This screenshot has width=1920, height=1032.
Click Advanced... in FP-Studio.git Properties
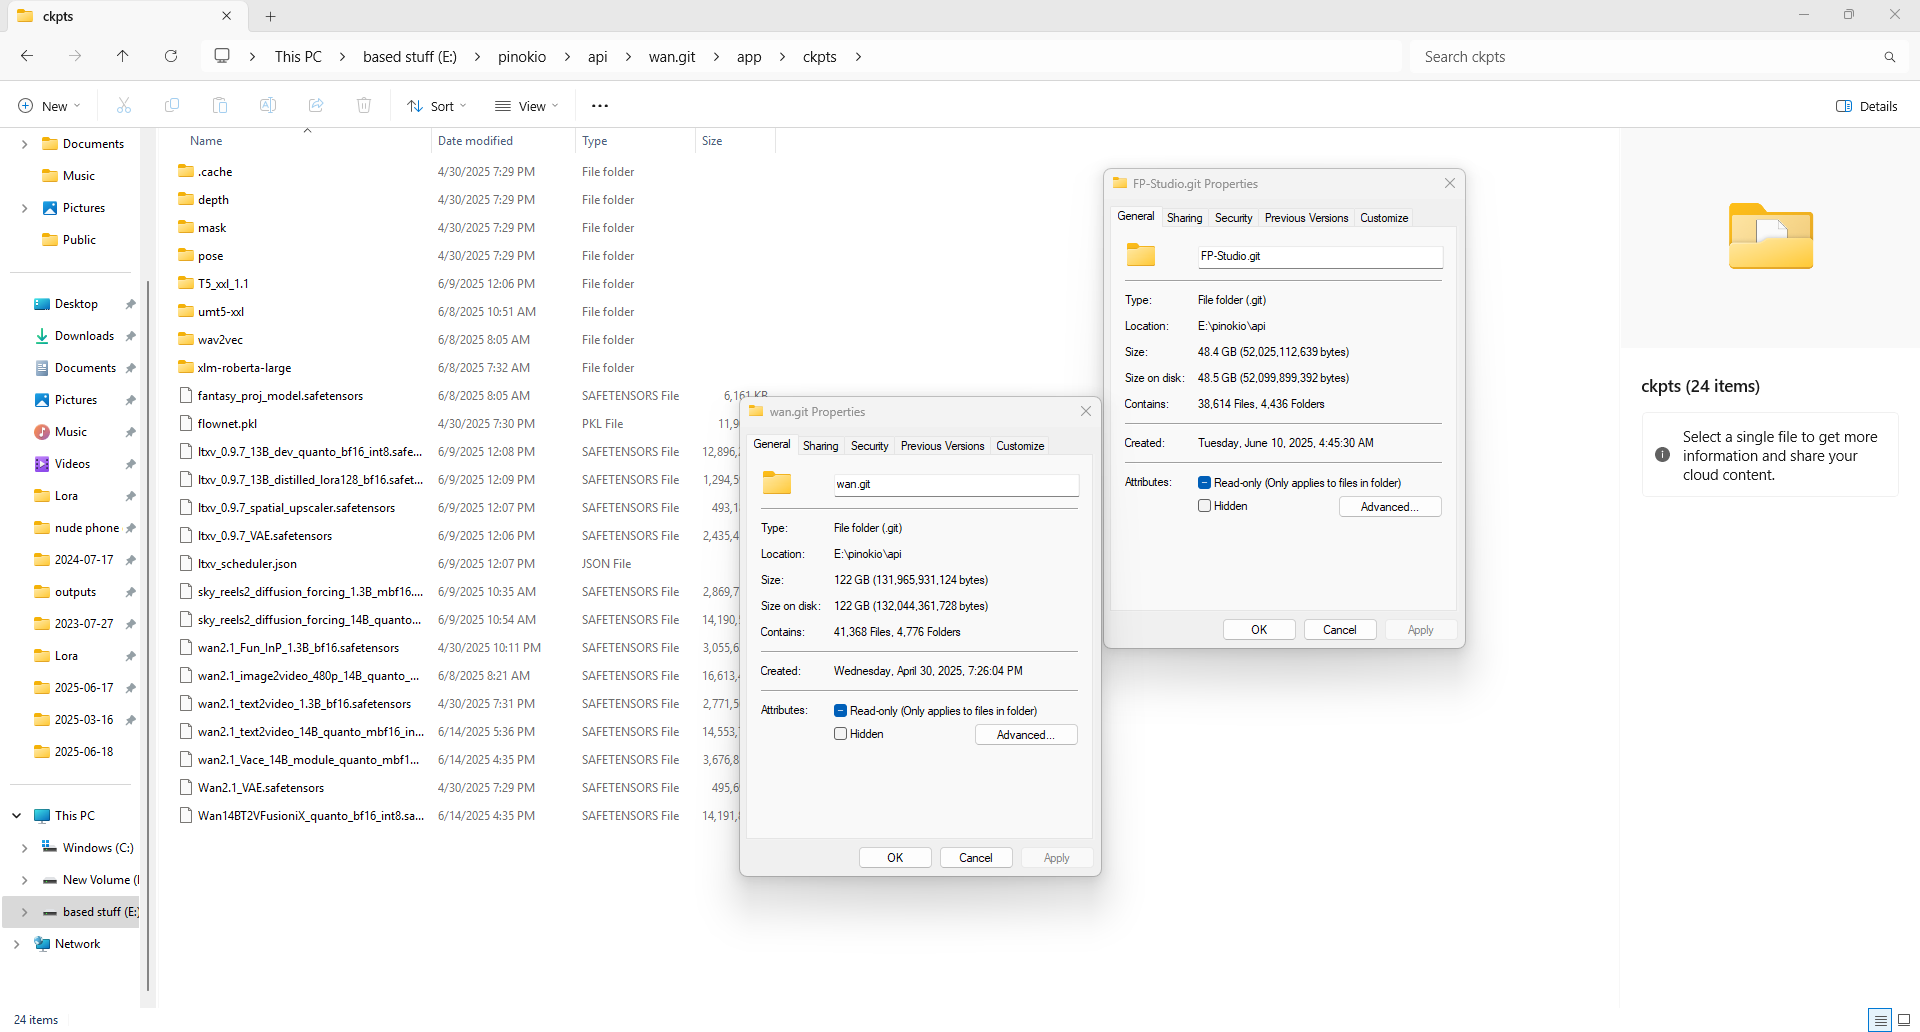click(1390, 507)
